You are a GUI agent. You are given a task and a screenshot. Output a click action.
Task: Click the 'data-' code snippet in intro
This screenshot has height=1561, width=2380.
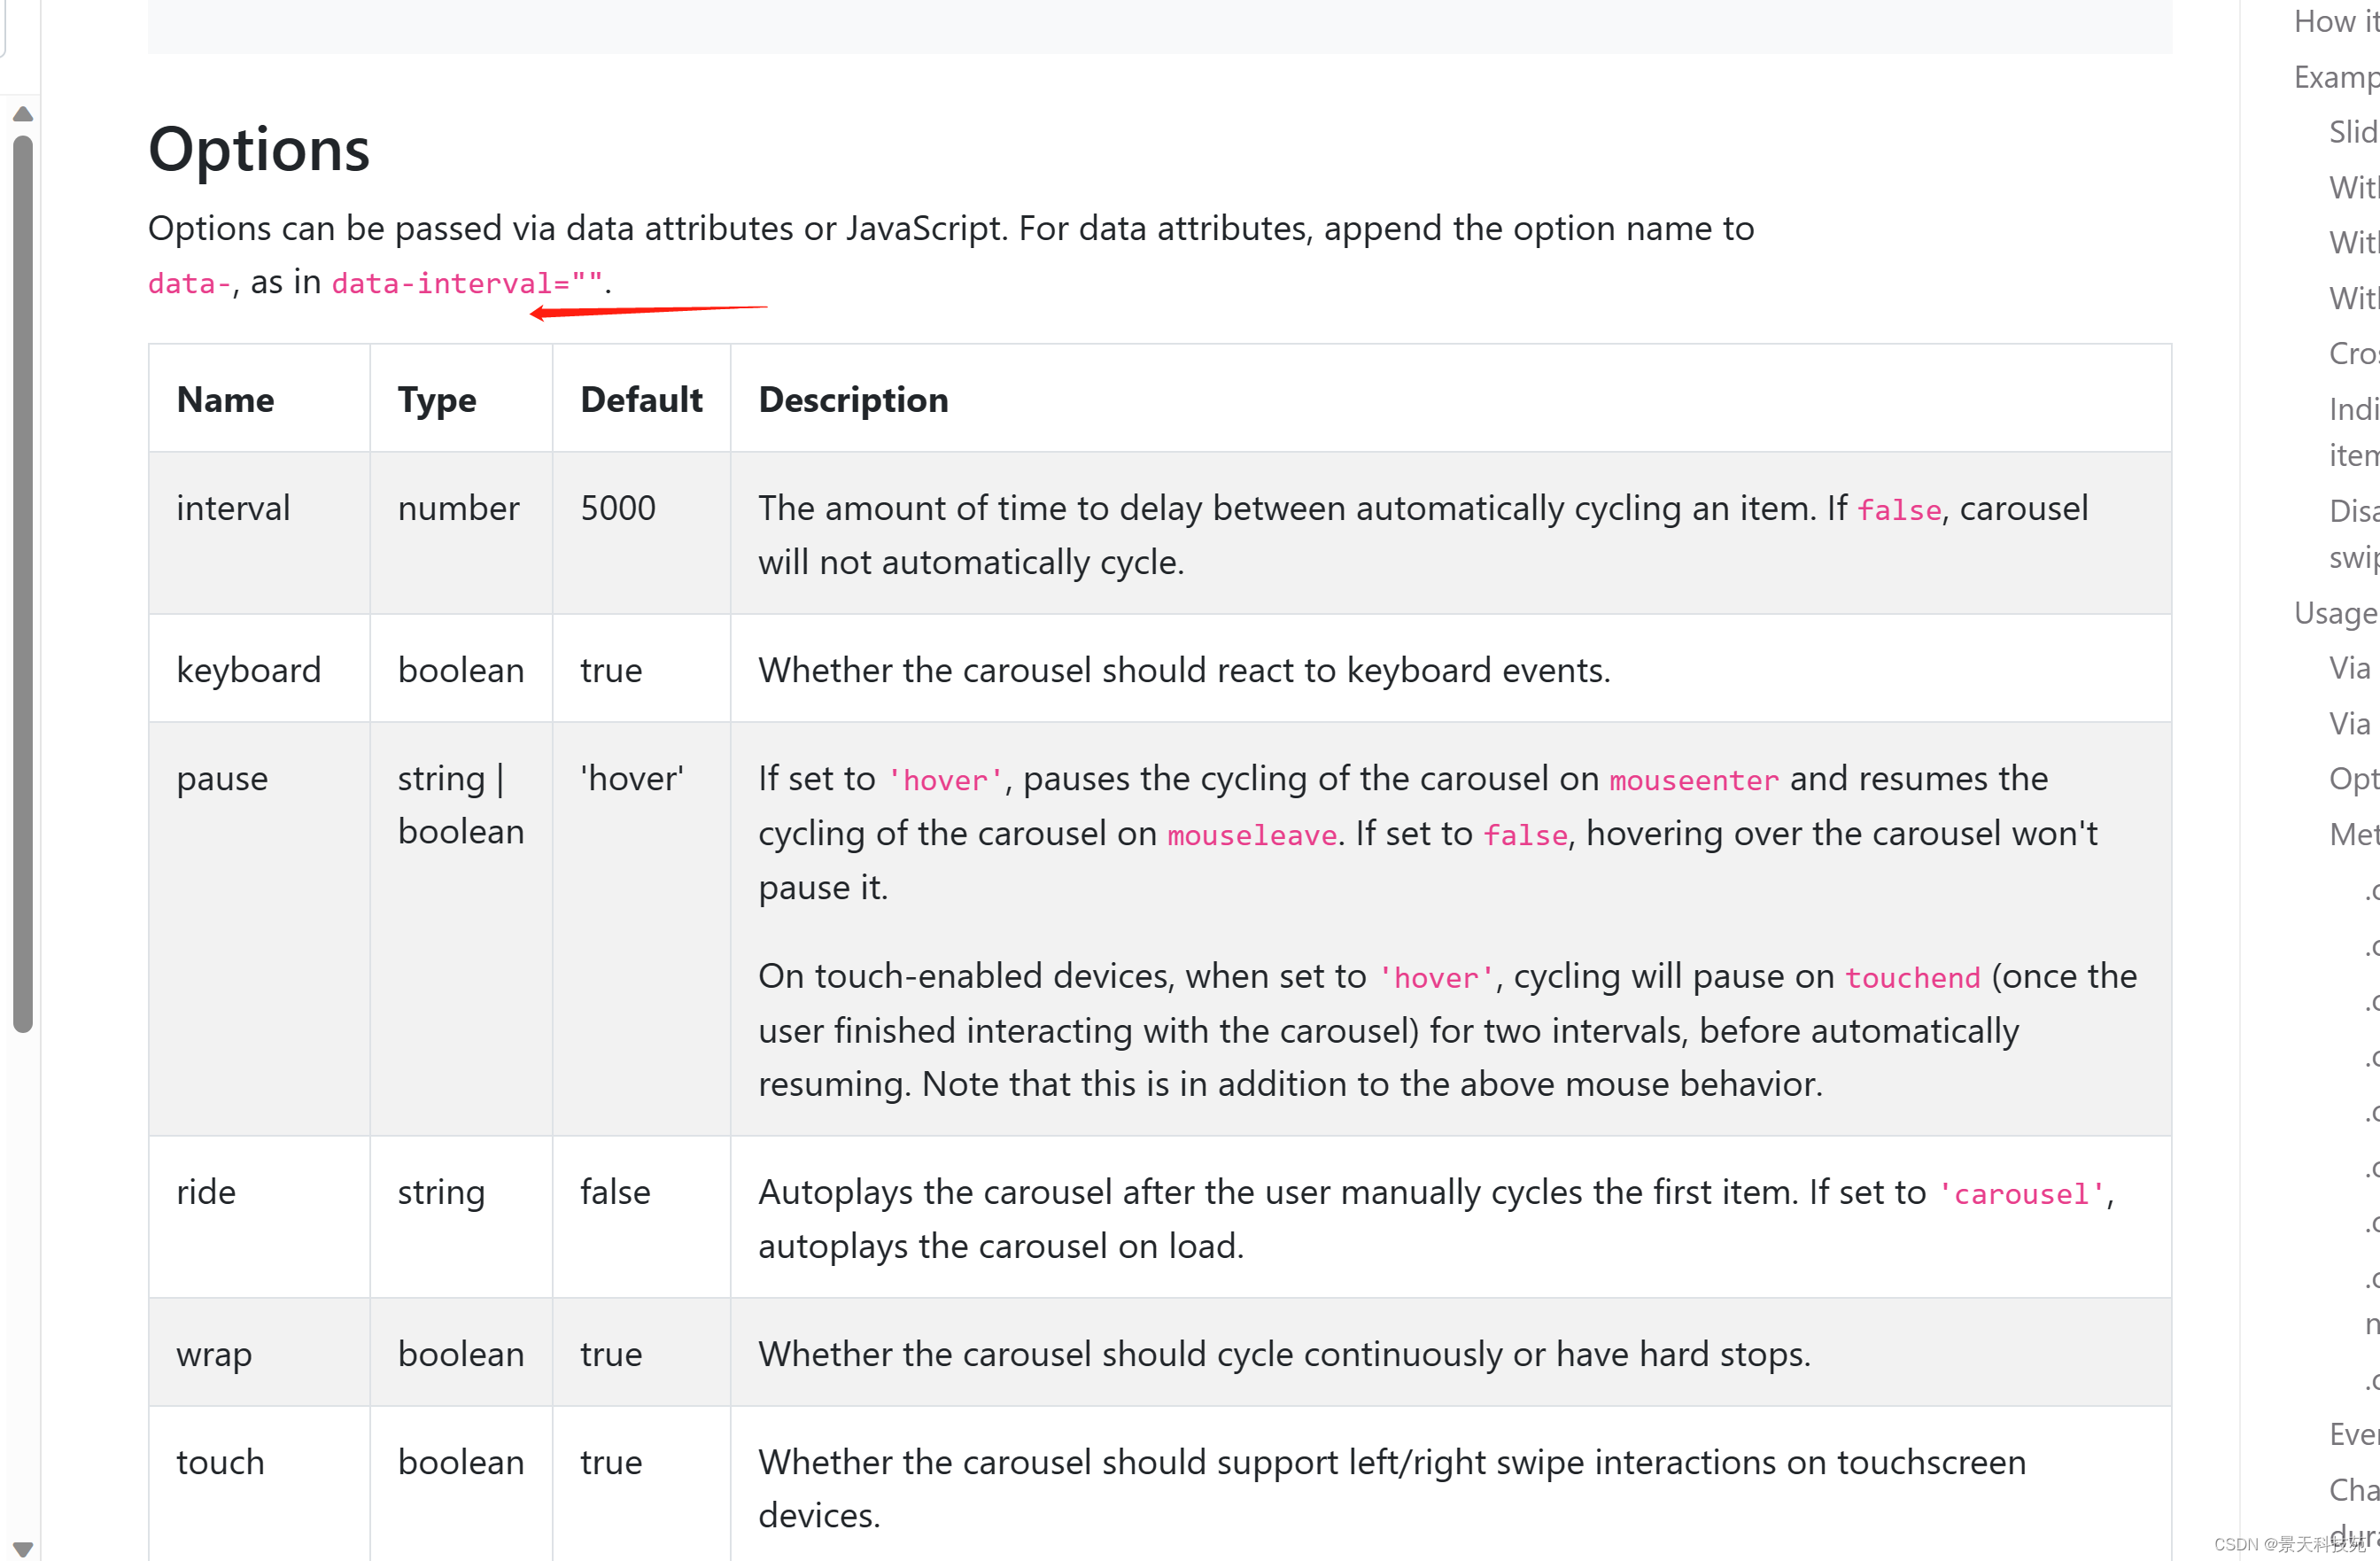click(189, 284)
